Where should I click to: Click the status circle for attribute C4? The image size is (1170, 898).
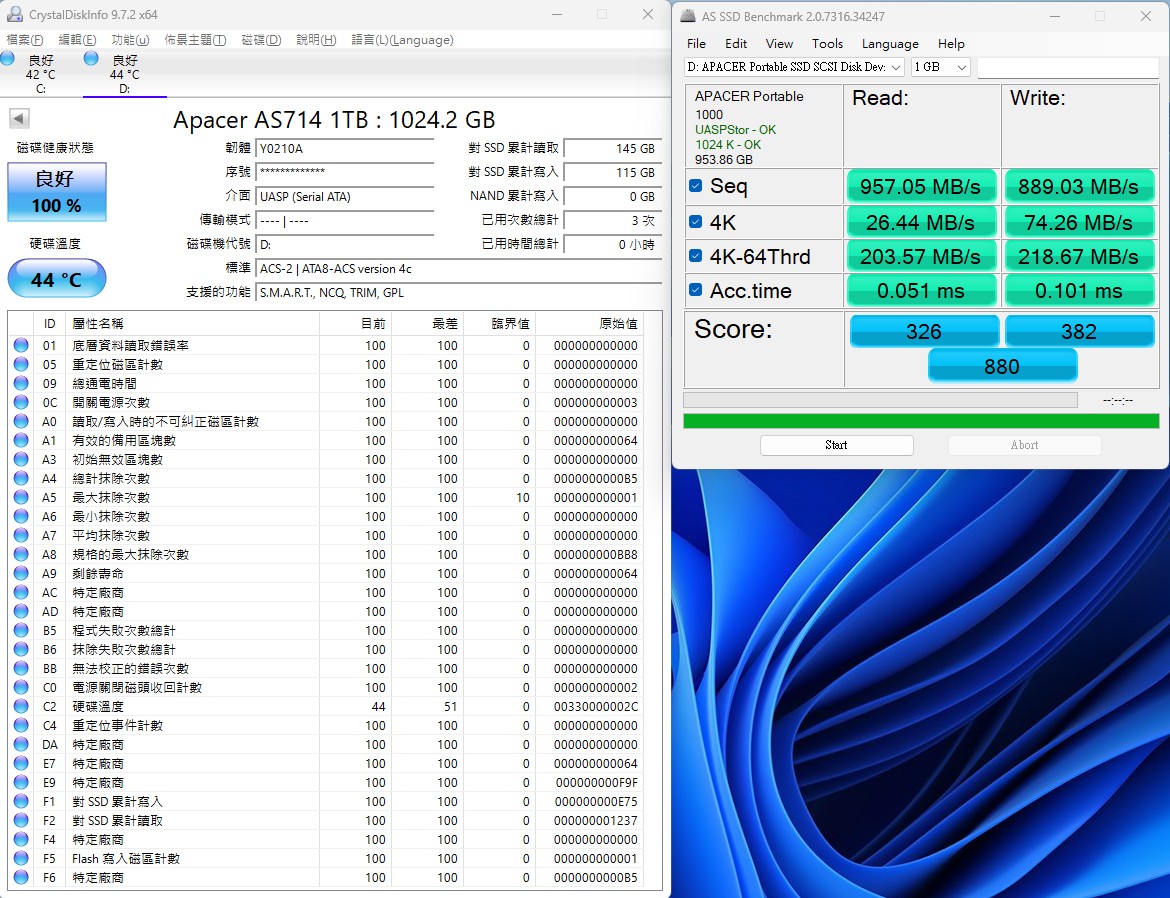click(21, 725)
